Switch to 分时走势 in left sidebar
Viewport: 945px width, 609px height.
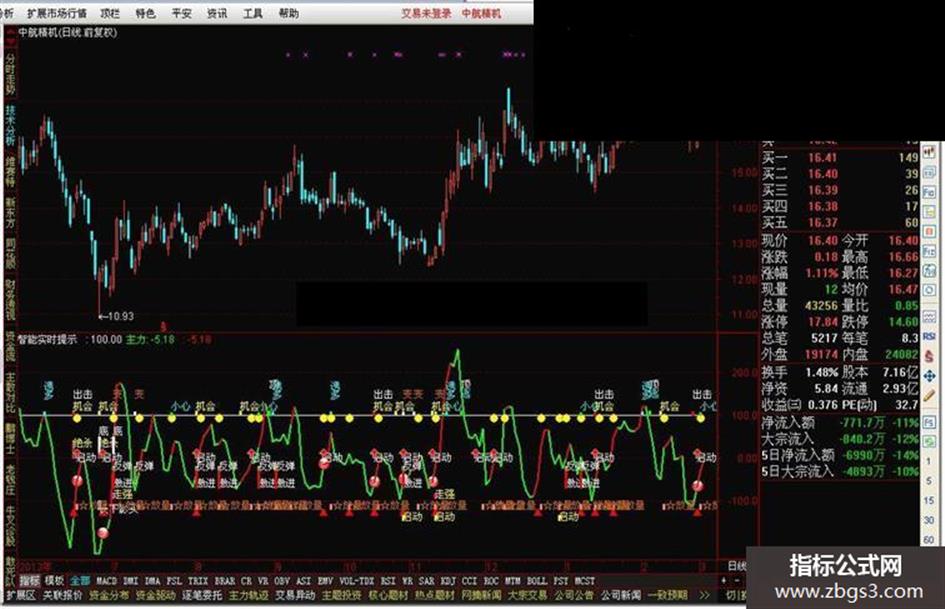[x=10, y=74]
